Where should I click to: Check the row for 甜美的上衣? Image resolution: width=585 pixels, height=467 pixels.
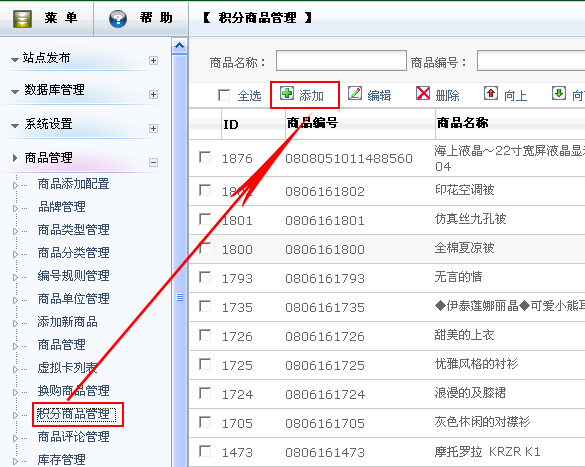coord(205,335)
